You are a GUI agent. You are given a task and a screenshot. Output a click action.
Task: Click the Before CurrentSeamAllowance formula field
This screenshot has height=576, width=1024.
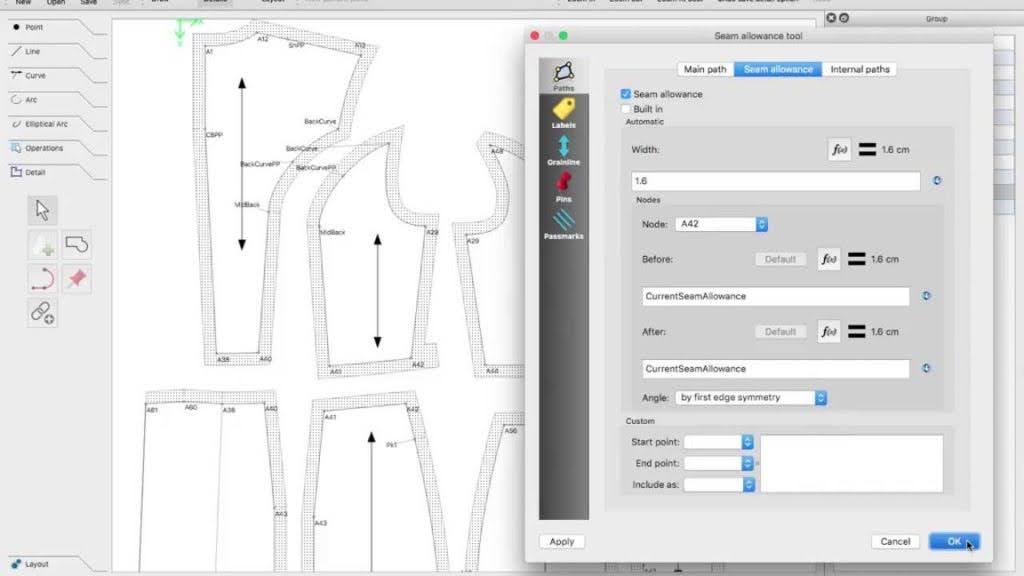pyautogui.click(x=775, y=296)
